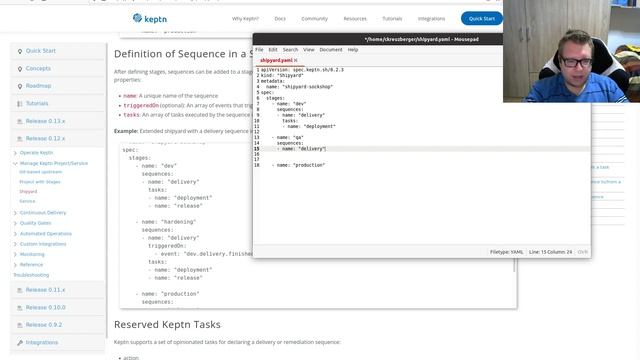Click the Reserved Keptn Tasks heading
The height and width of the screenshot is (360, 640).
167,324
